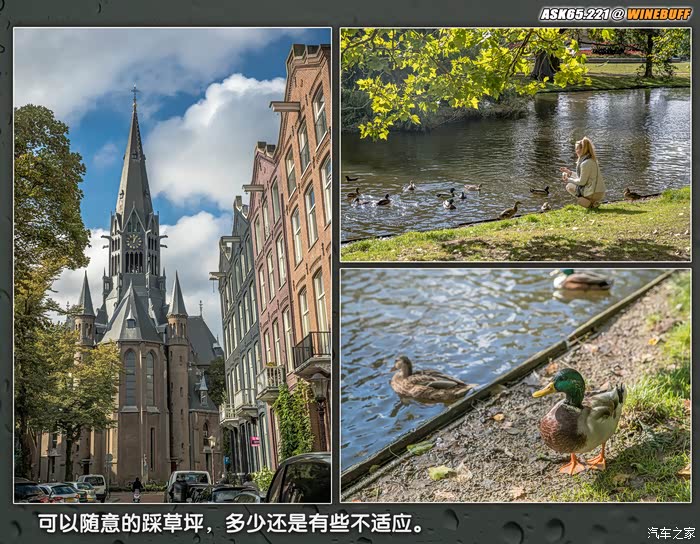The width and height of the screenshot is (700, 544).
Task: Click the clock face on the church tower
Action: (x=133, y=240)
